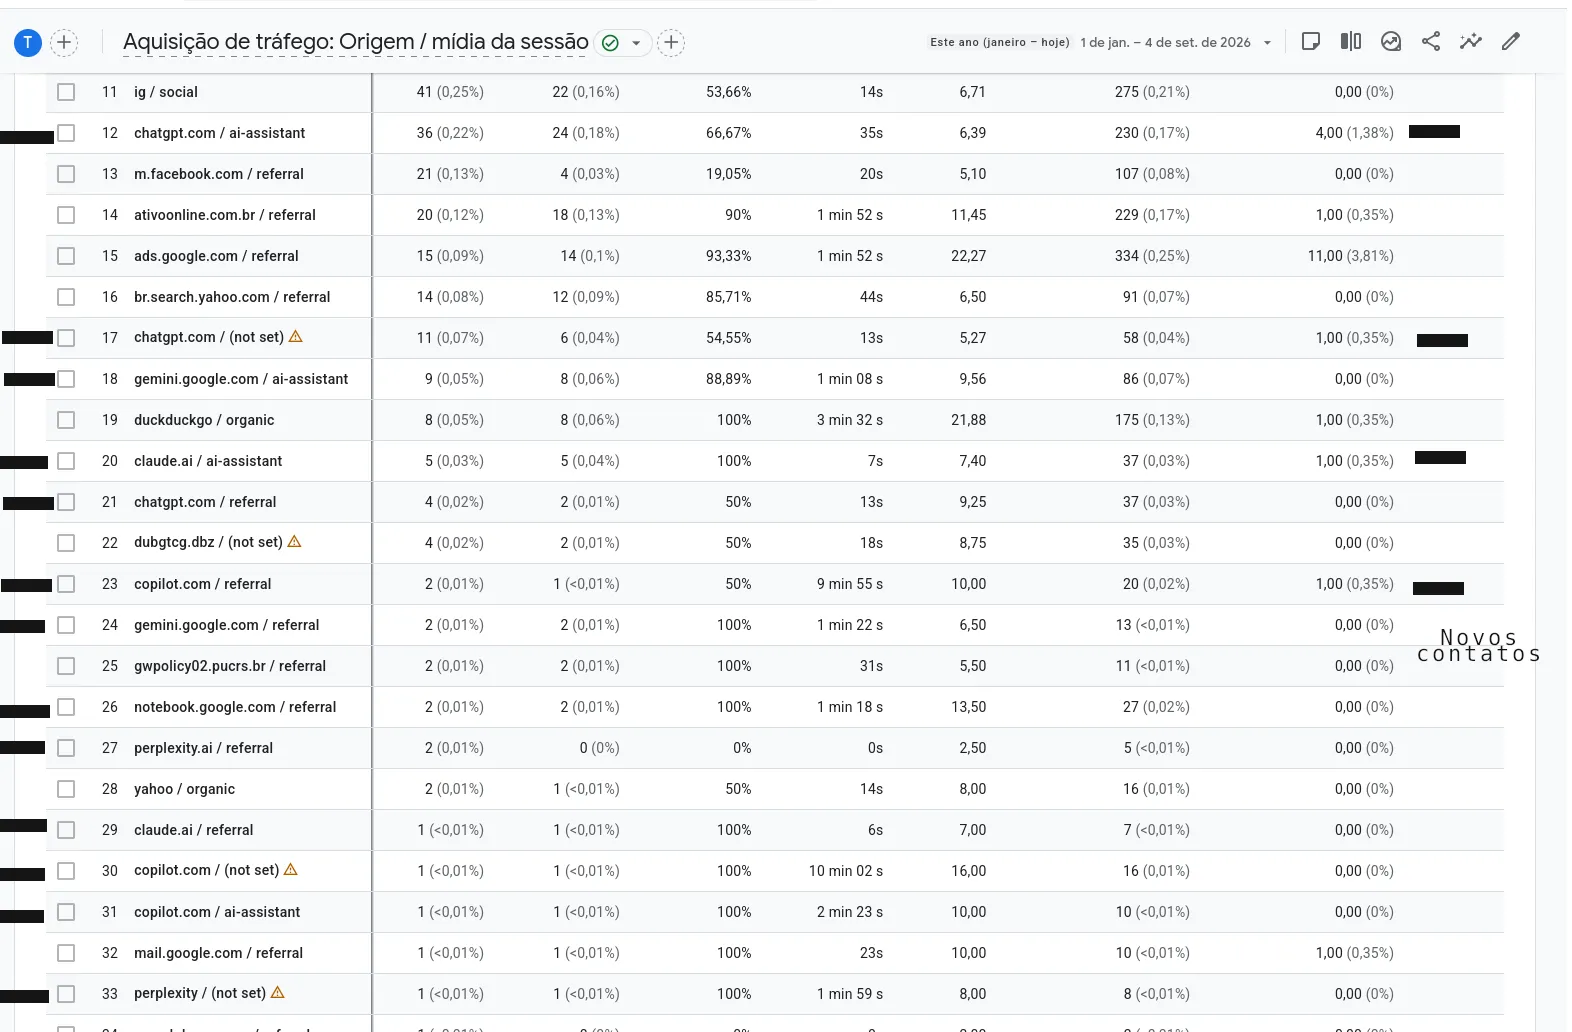Click warning icon on dubgtcg.dbz / (not set)
This screenshot has height=1032, width=1572.
pyautogui.click(x=295, y=542)
